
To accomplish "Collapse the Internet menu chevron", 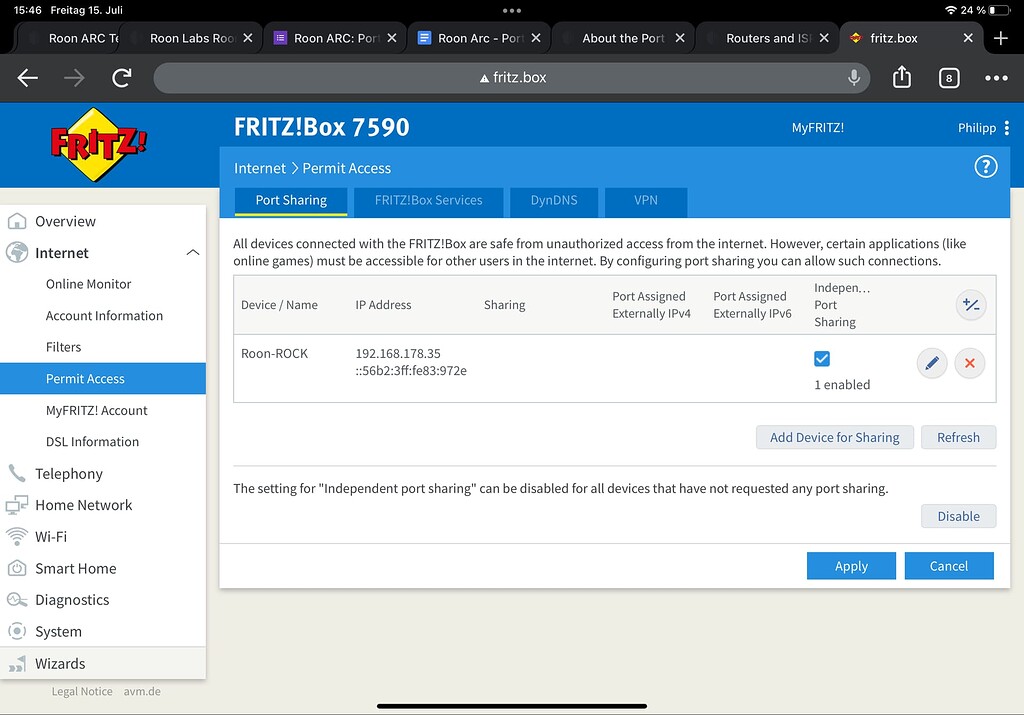I will (x=193, y=253).
